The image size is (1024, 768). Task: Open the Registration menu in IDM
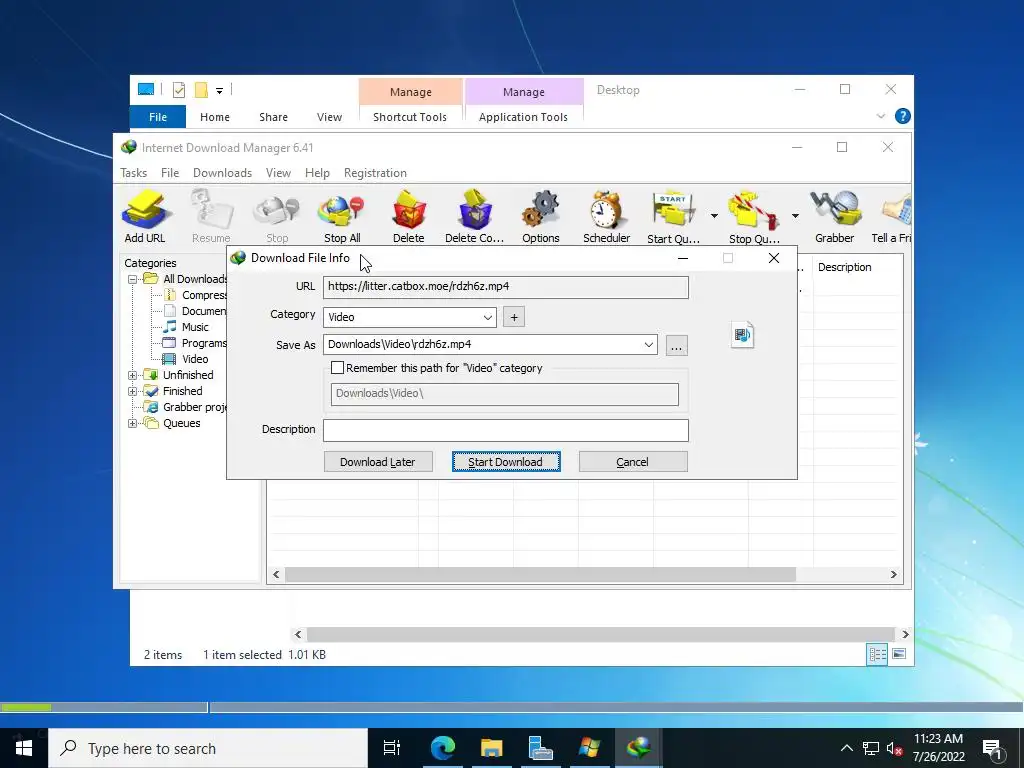pyautogui.click(x=375, y=173)
